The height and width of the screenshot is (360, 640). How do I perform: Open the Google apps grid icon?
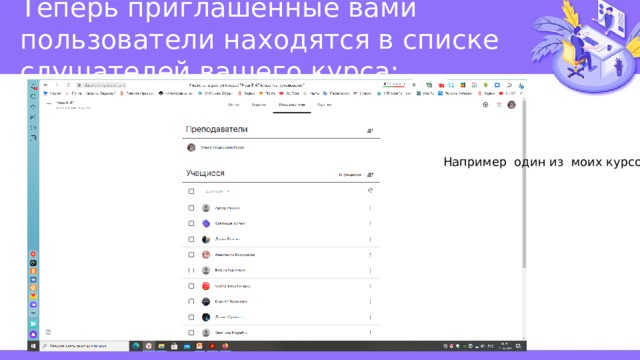pos(499,105)
